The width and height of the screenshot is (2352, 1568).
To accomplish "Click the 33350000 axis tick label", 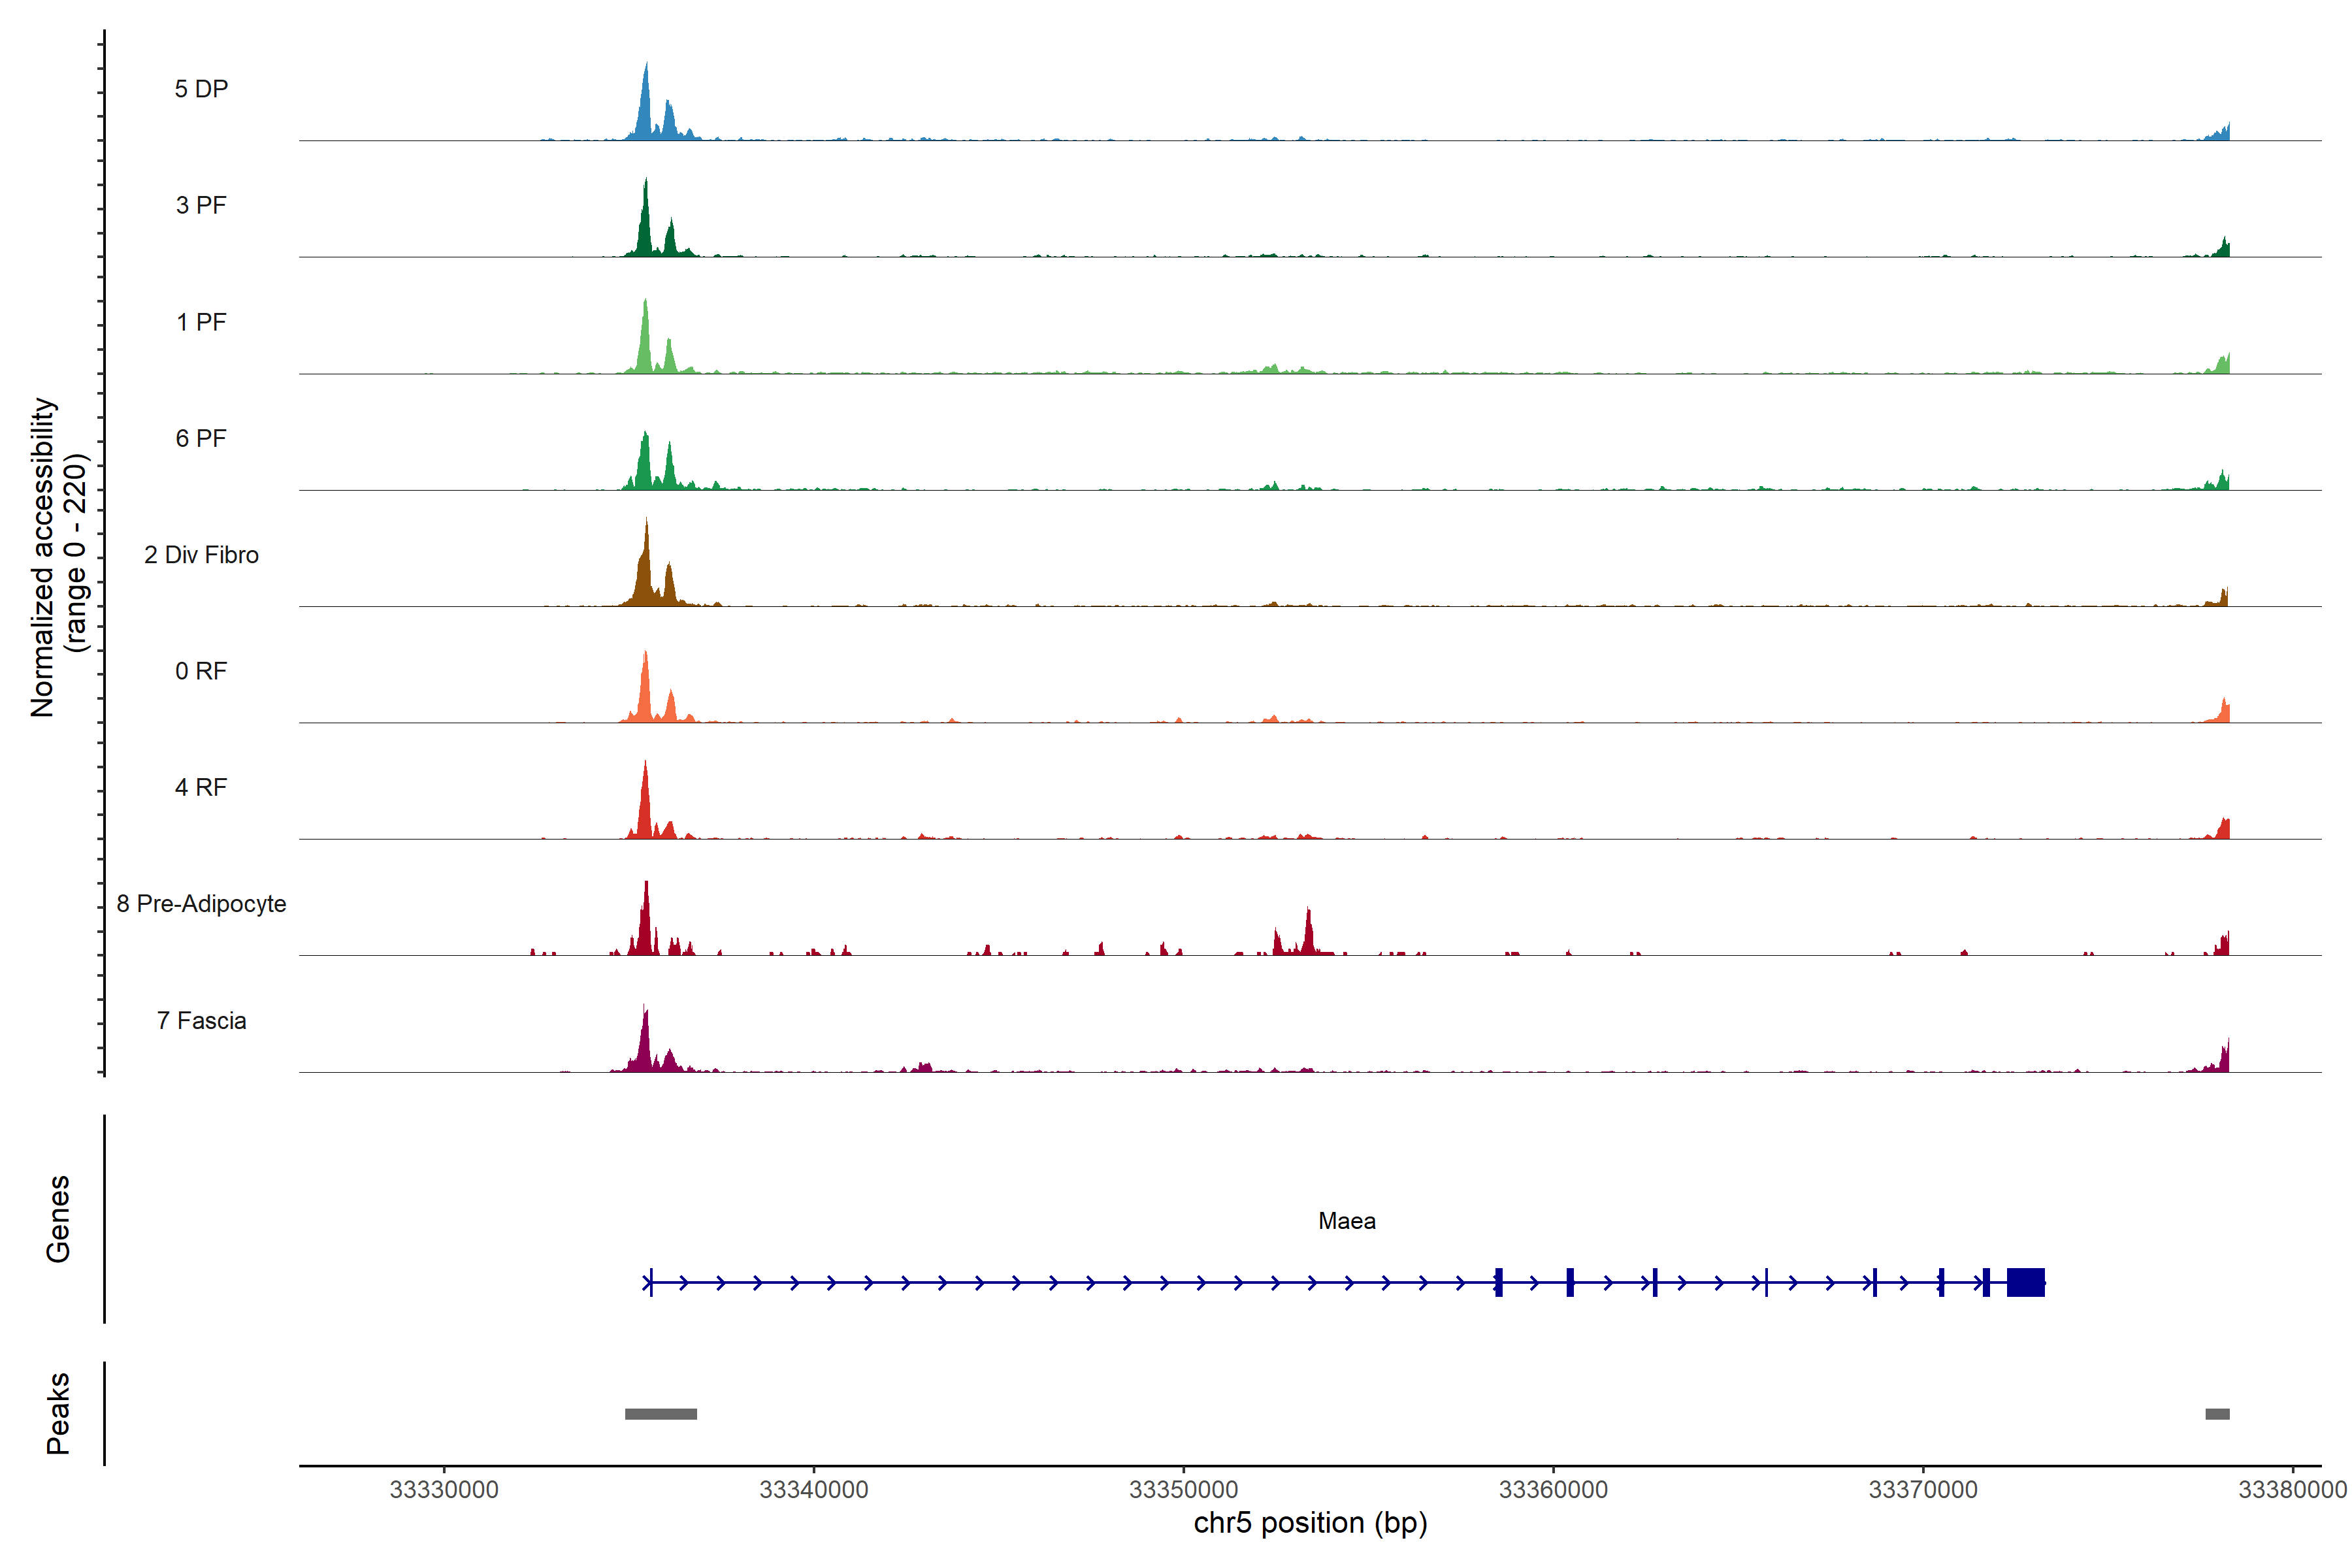I will [1183, 1490].
